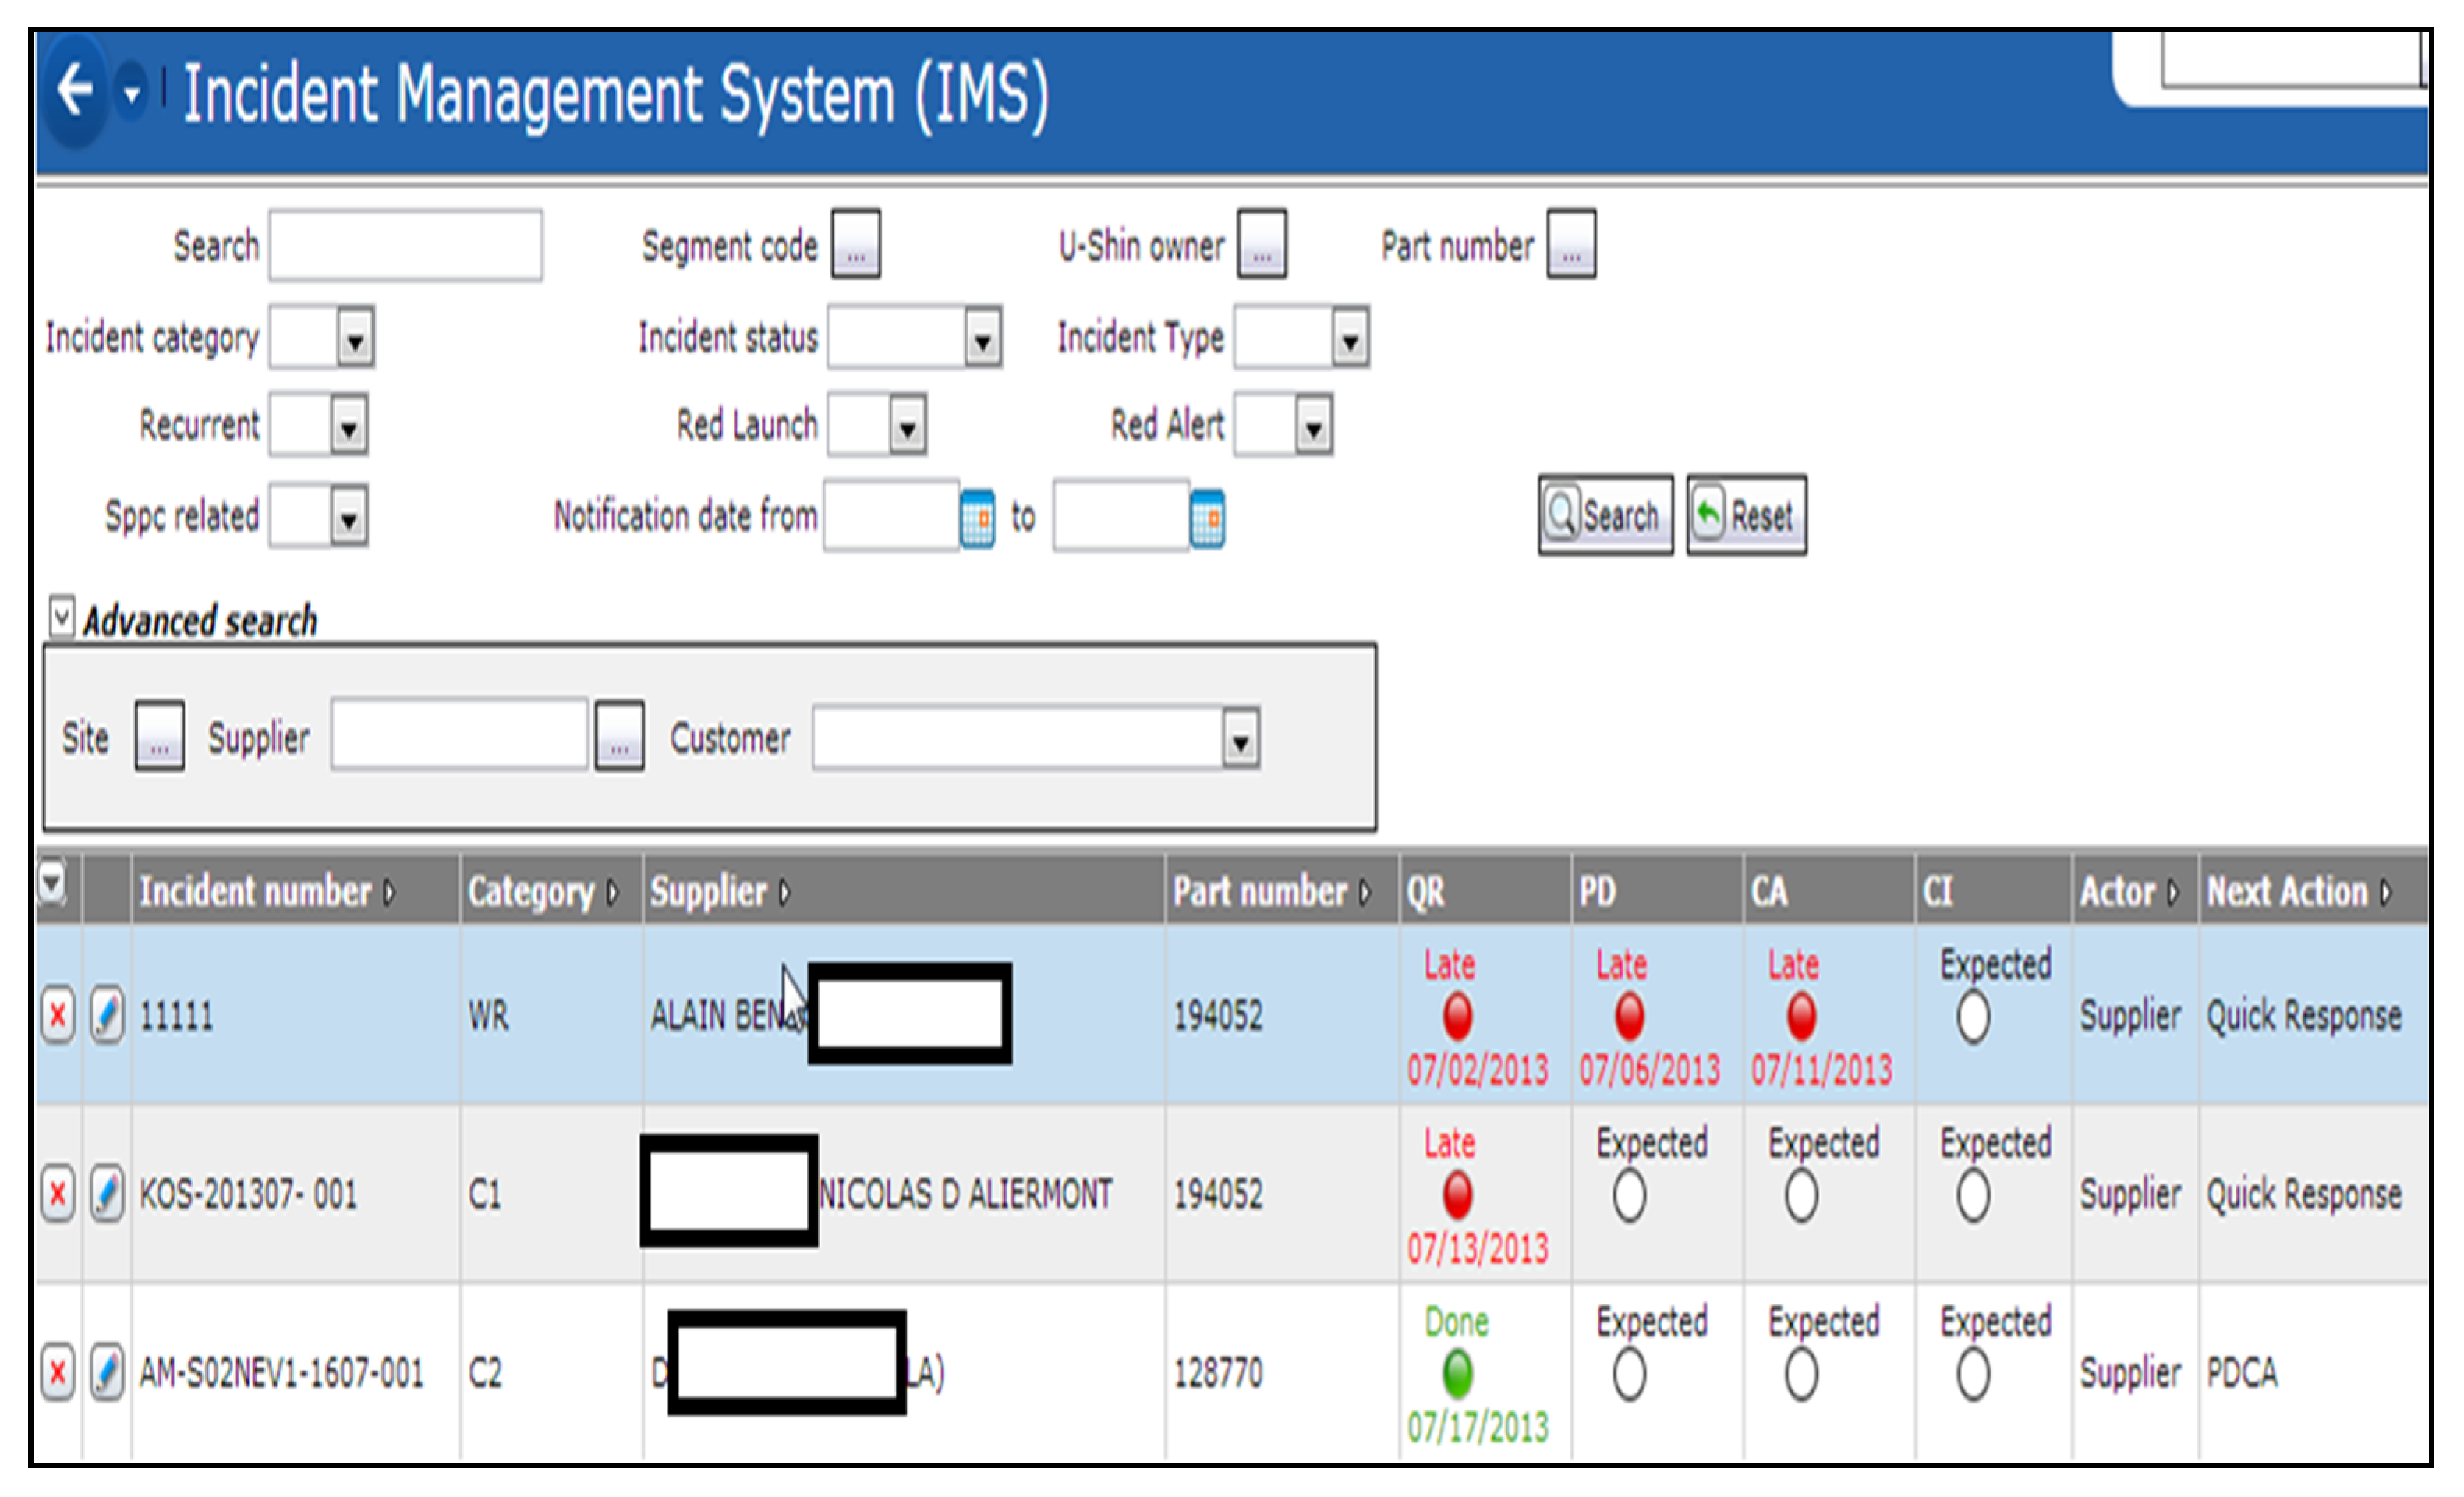Screen dimensions: 2464x1497
Task: Edit incident KOS-201307- 001 with pencil icon
Action: tap(107, 1193)
